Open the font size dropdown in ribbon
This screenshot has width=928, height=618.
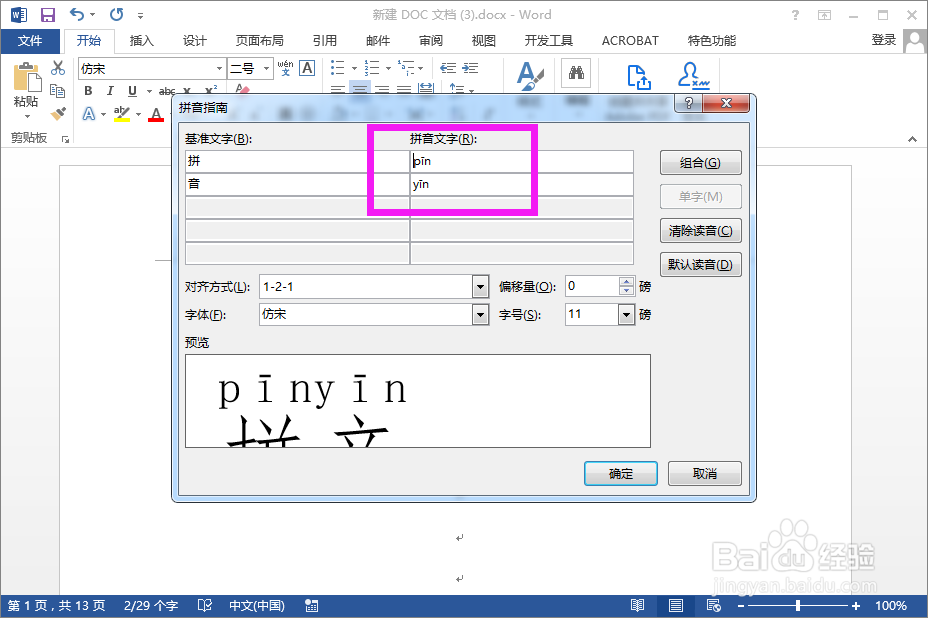point(266,69)
